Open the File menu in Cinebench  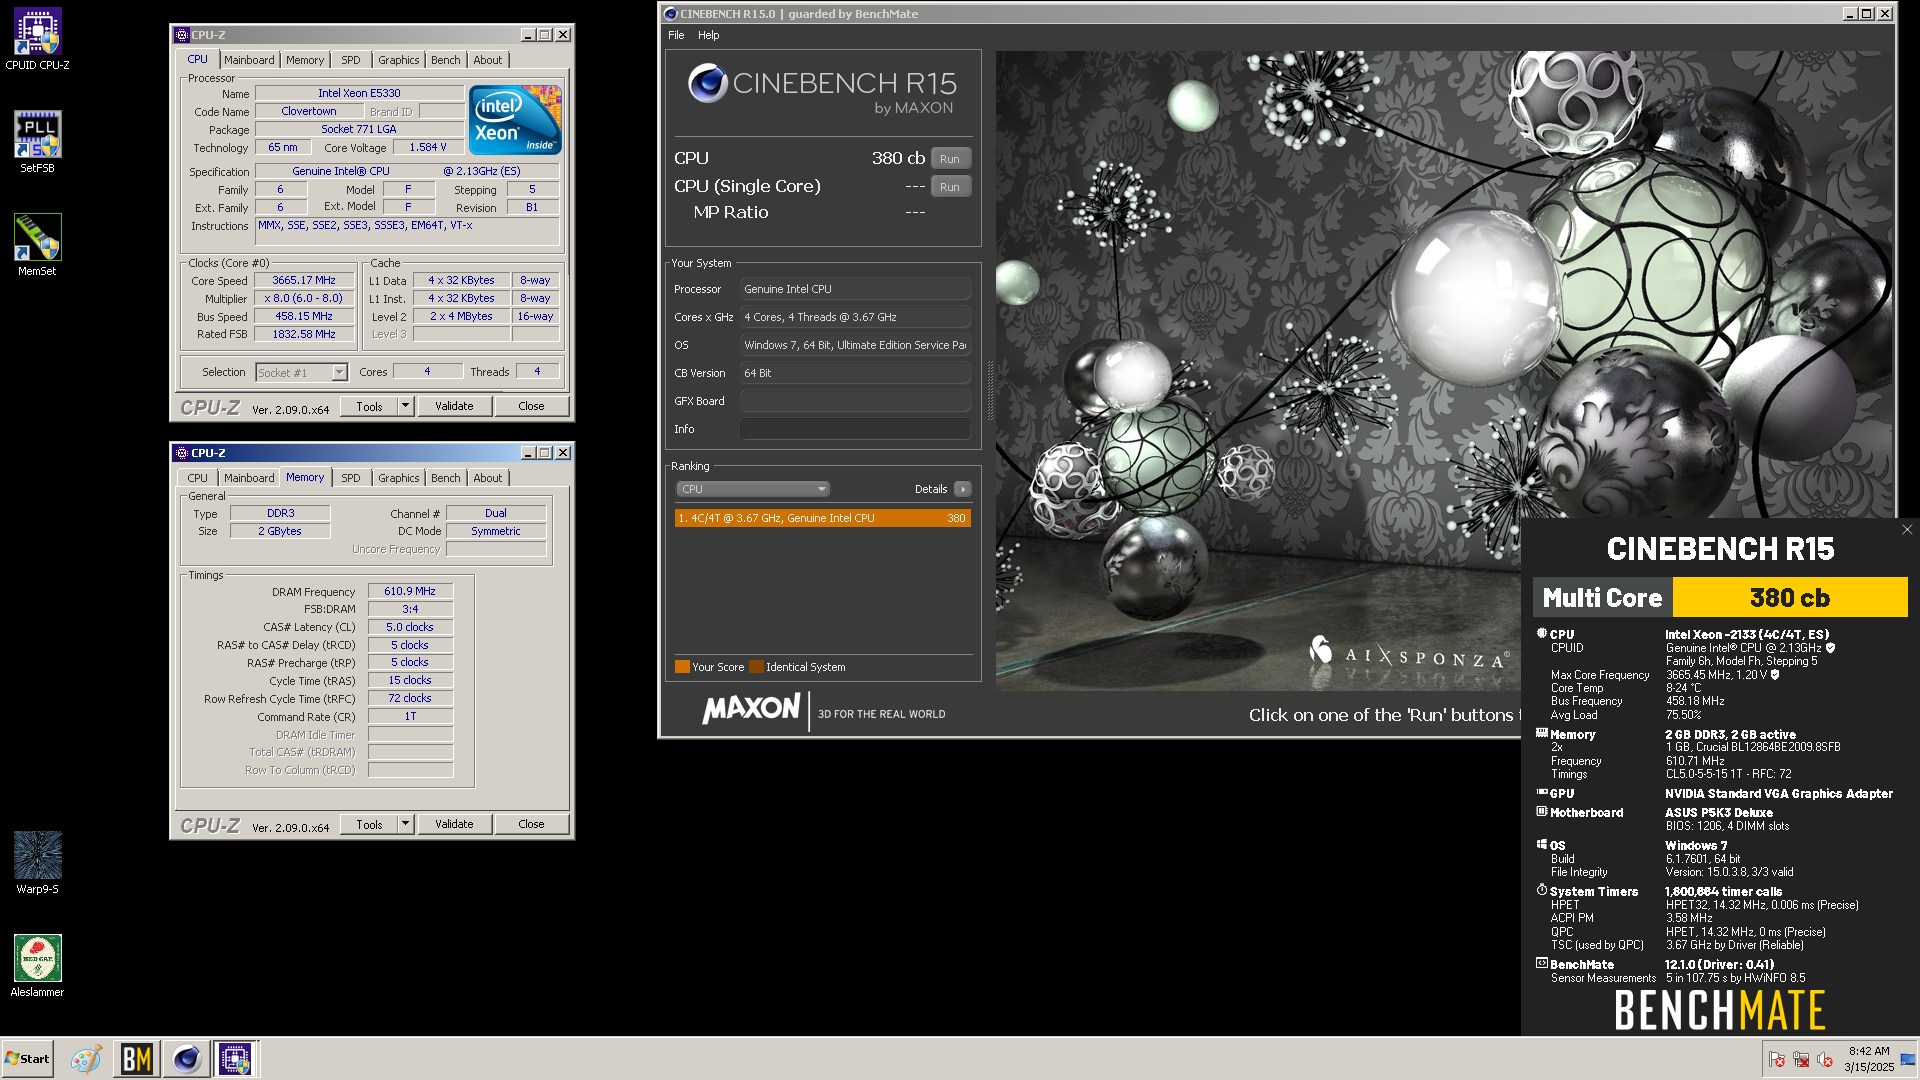676,35
